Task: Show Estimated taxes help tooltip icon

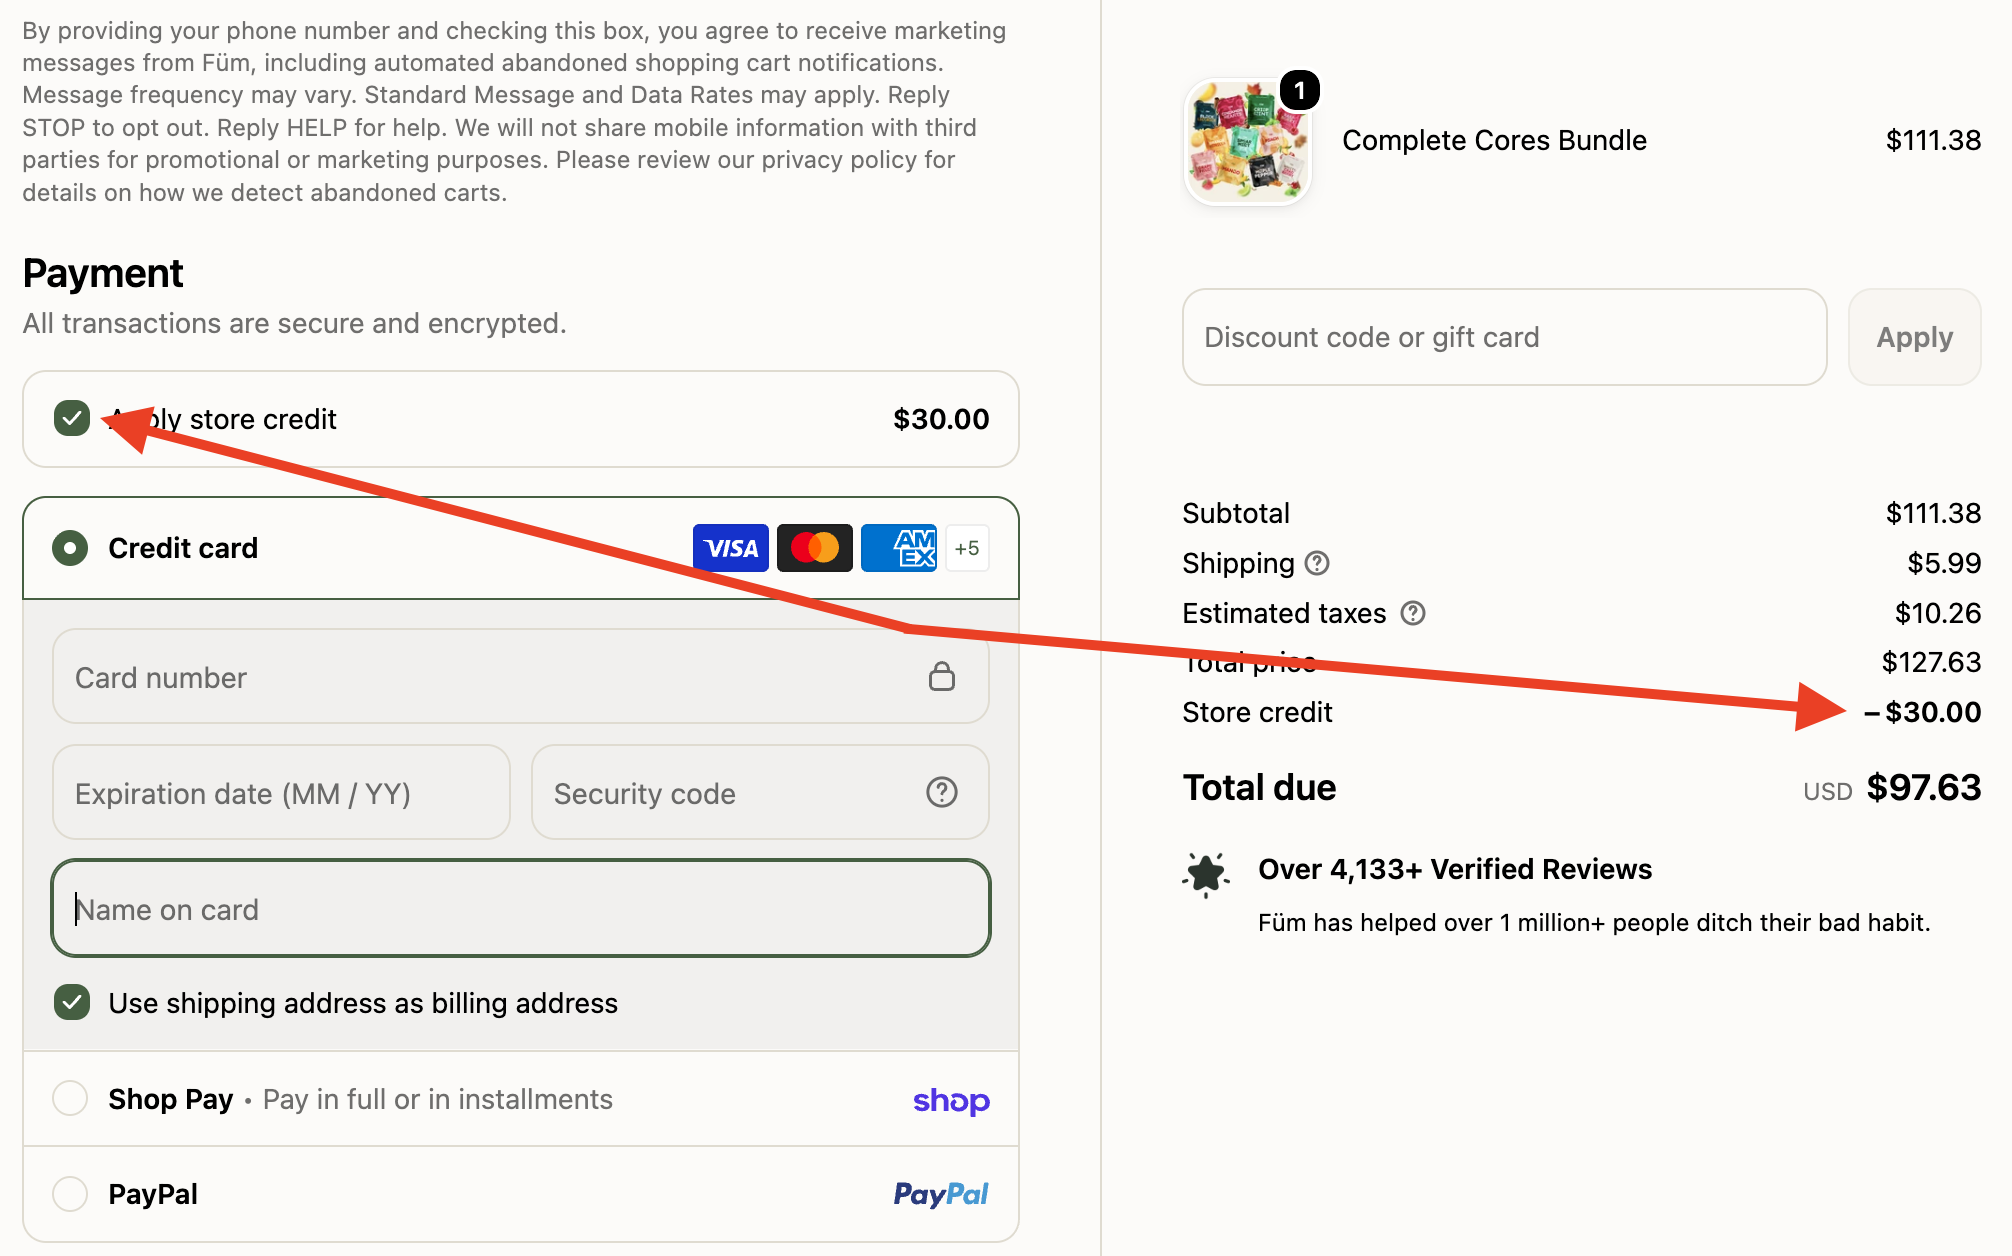Action: pyautogui.click(x=1413, y=613)
